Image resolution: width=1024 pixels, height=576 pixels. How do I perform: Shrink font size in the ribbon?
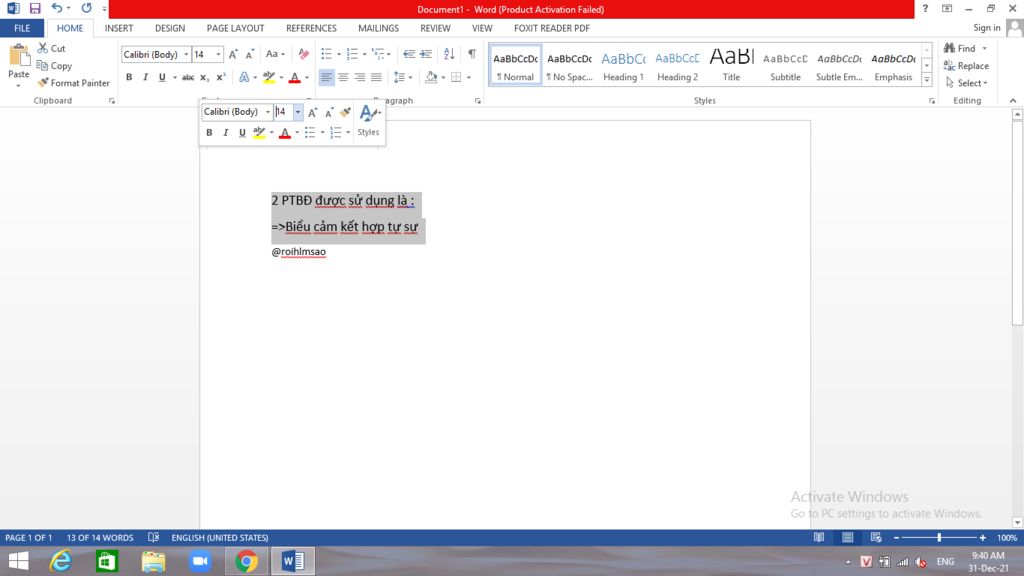coord(249,54)
